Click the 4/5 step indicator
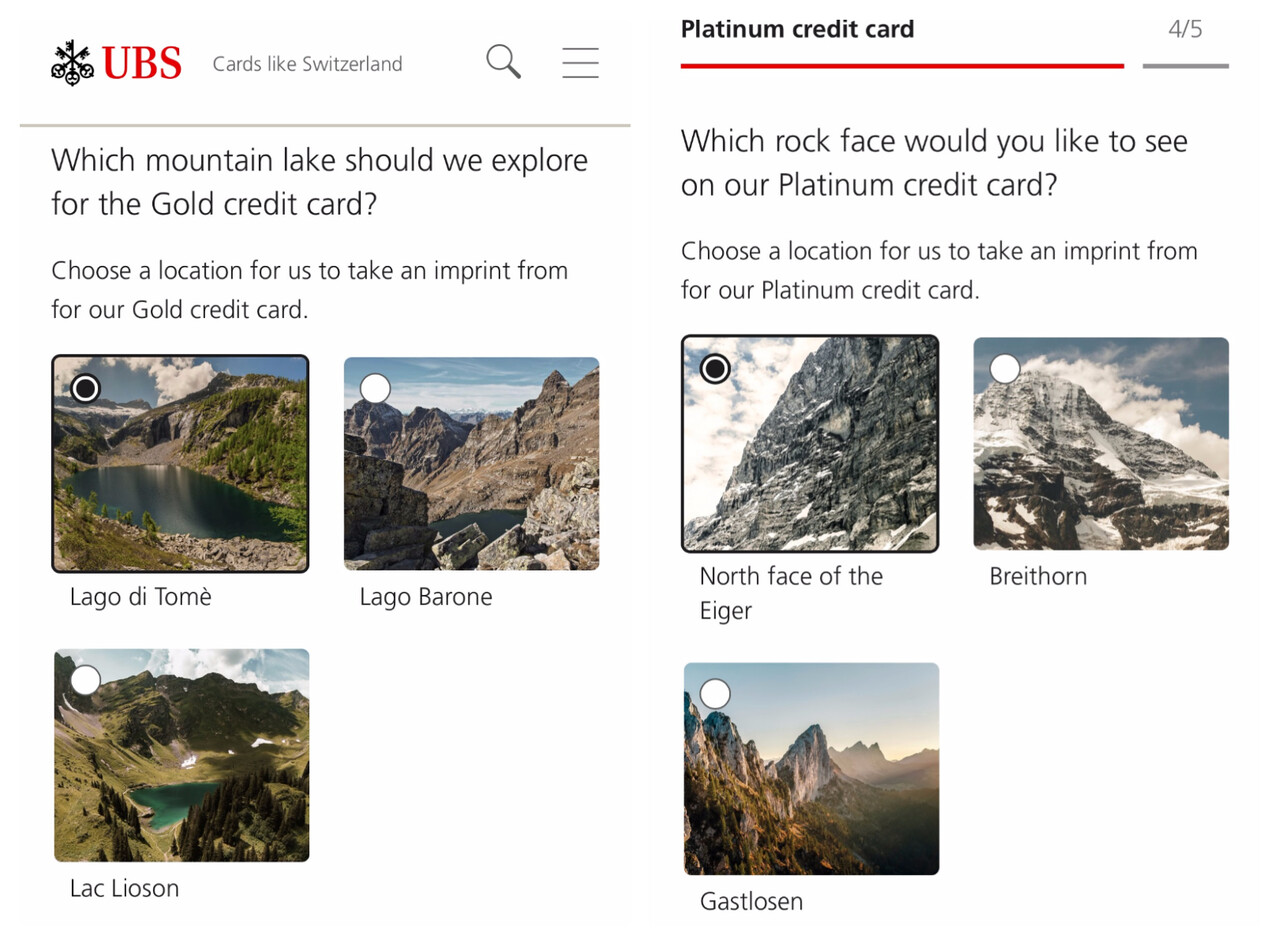Screen dimensions: 1280x946 point(1185,29)
